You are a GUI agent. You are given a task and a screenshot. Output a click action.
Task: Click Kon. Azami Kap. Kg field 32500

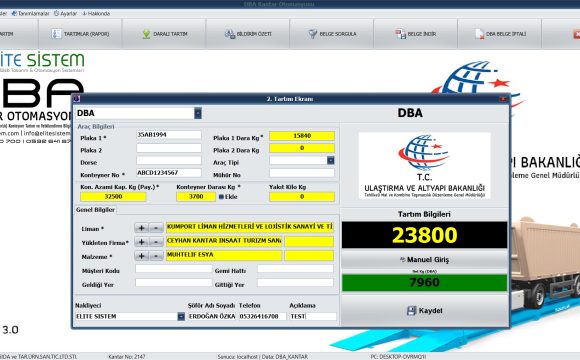tap(113, 196)
